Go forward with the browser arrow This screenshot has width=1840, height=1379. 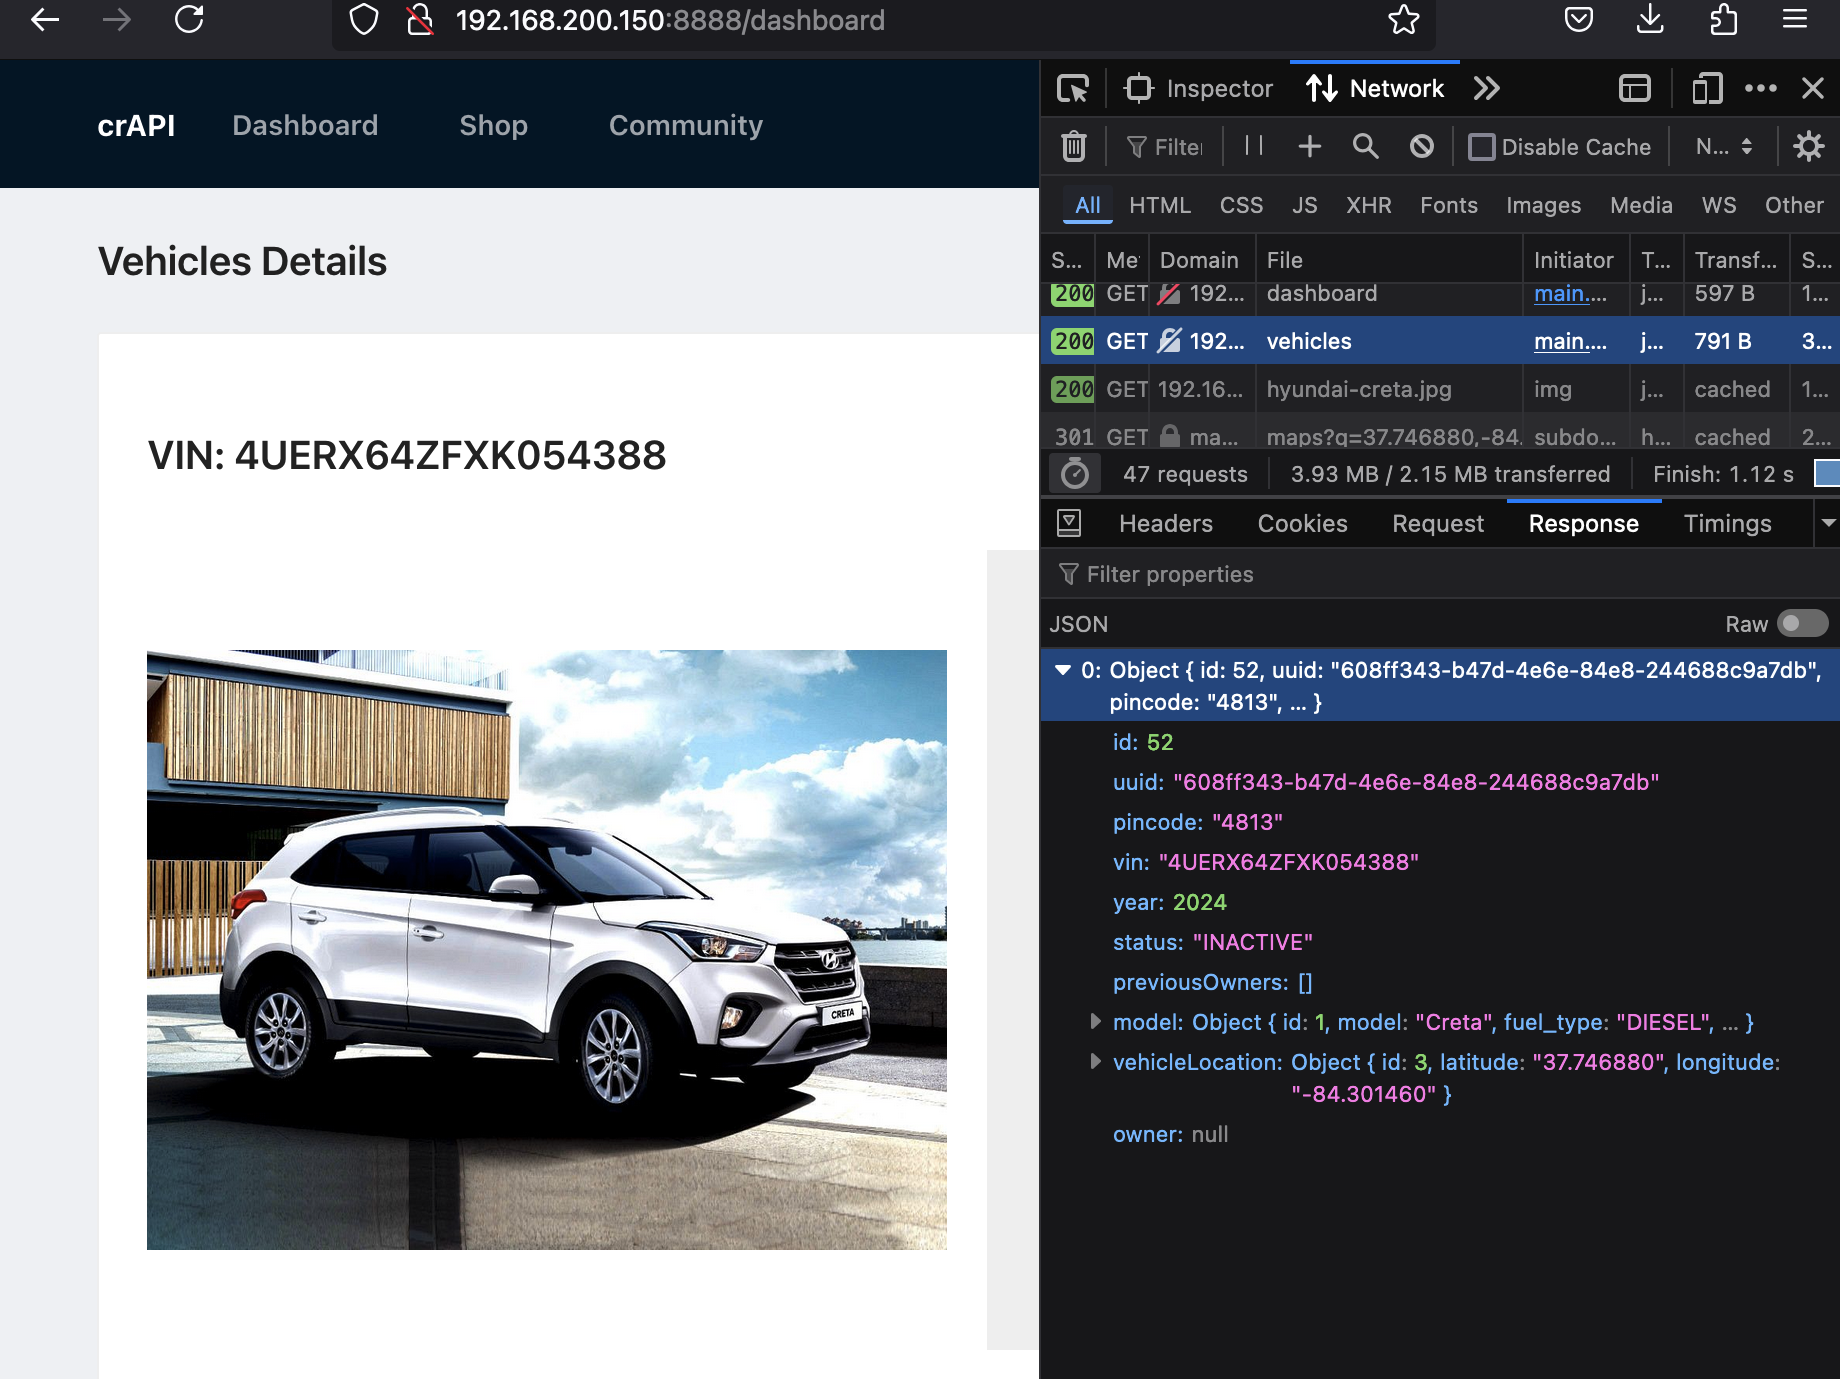coord(117,20)
